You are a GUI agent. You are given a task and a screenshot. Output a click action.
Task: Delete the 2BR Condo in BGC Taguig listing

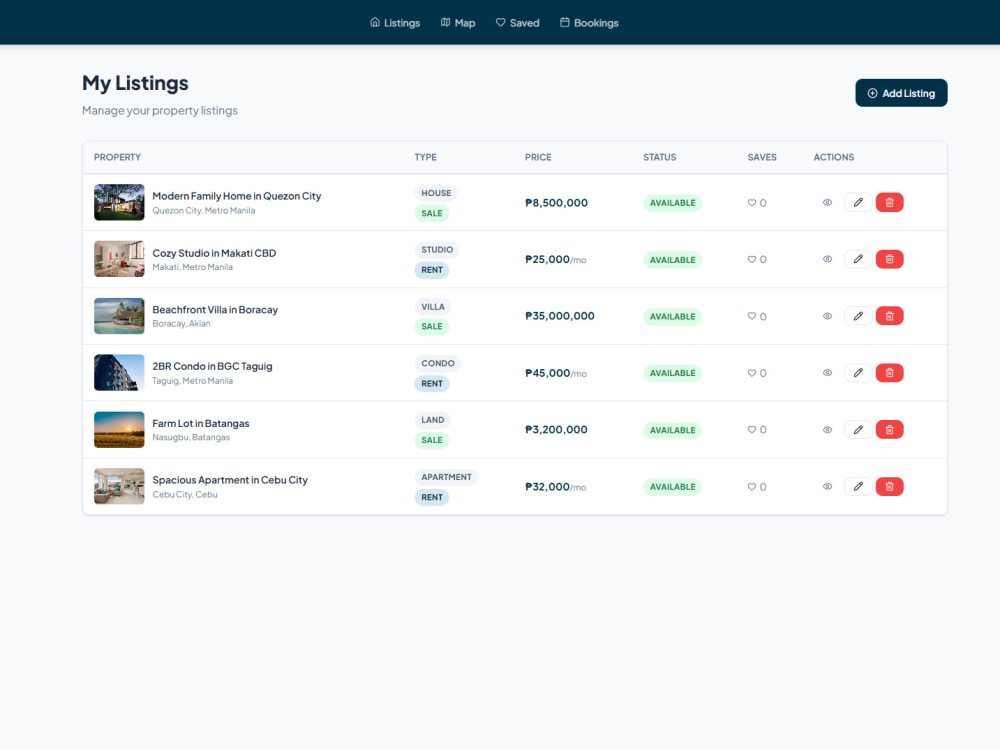click(889, 373)
